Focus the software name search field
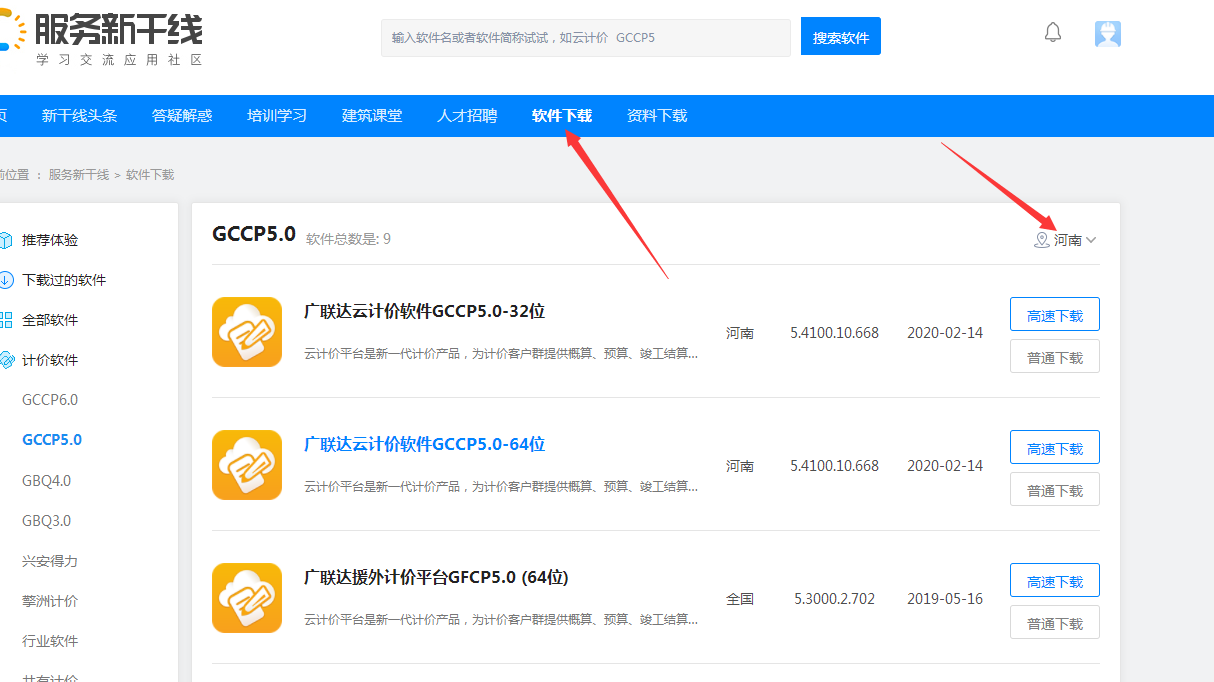 (586, 37)
